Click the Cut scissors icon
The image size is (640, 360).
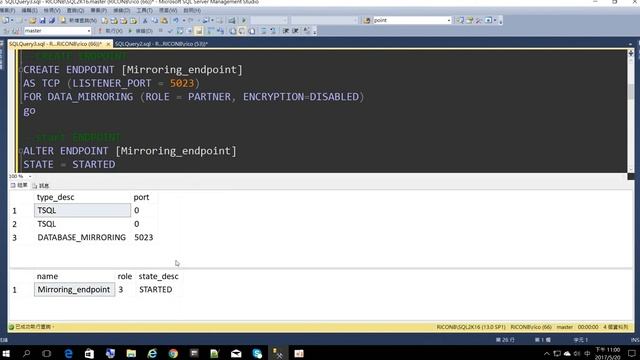(145, 20)
